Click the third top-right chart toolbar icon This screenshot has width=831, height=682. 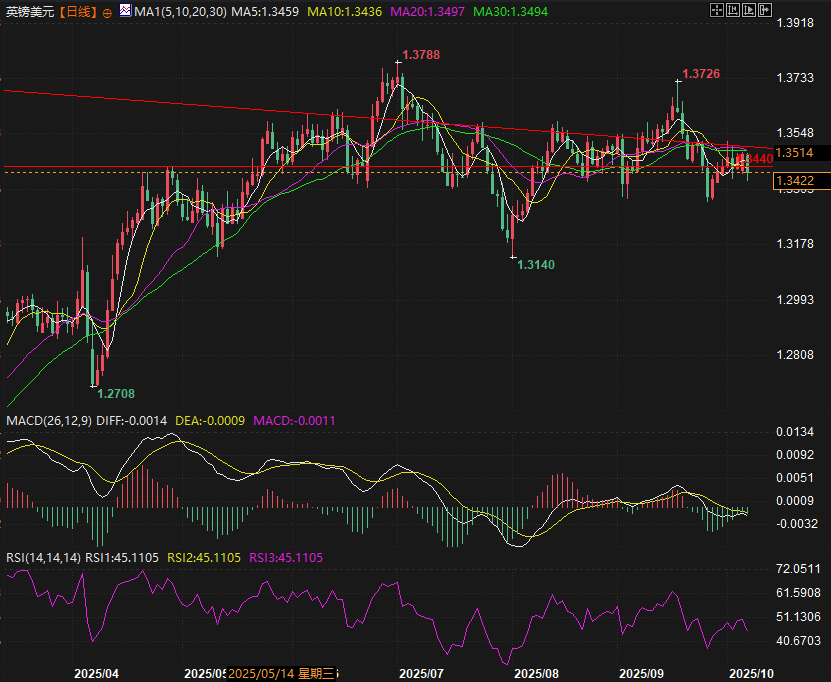point(750,11)
